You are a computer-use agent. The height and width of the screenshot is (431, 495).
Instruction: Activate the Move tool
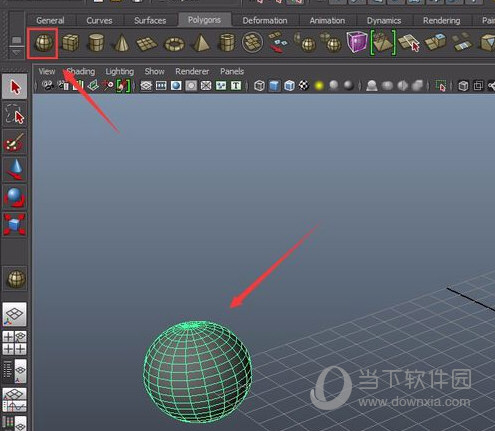point(14,169)
